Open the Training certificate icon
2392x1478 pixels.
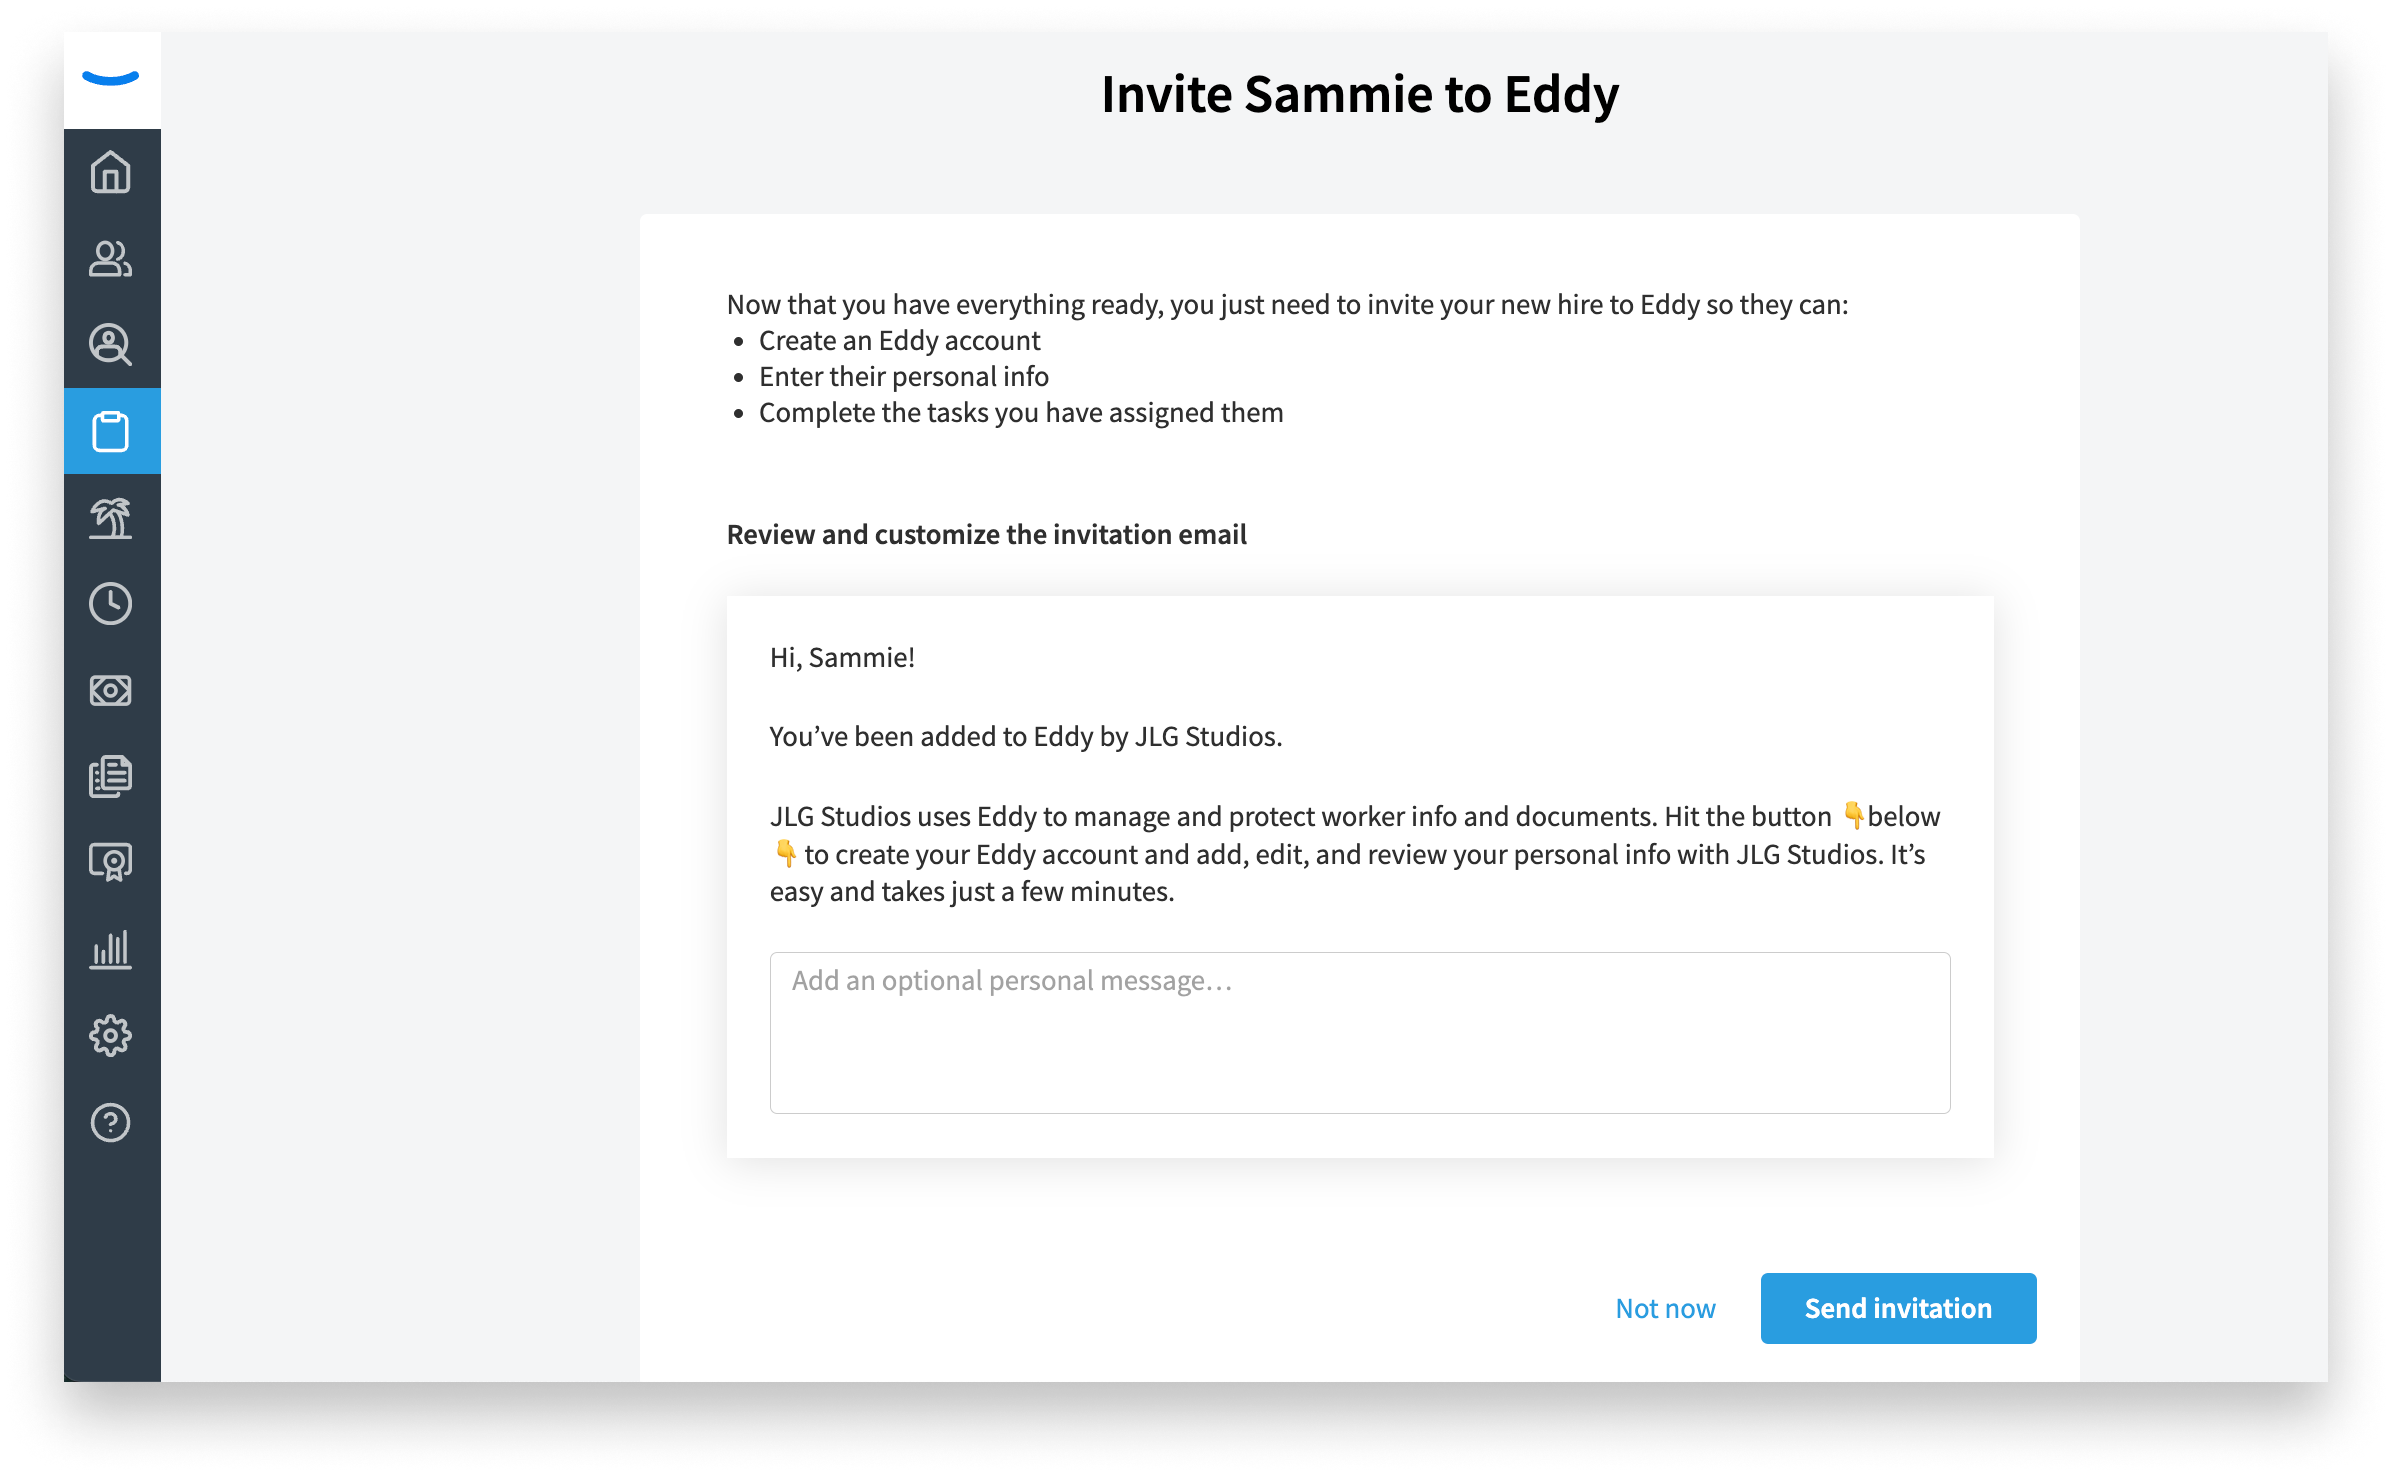click(111, 862)
